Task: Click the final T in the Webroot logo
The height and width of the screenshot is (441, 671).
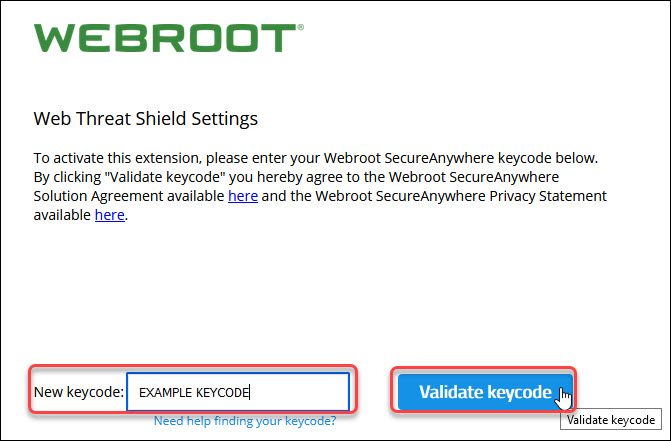Action: click(x=280, y=38)
